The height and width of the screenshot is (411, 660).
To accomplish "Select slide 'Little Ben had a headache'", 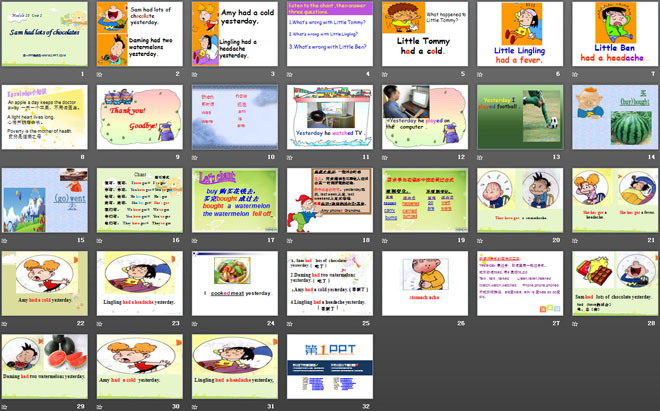I will point(615,34).
